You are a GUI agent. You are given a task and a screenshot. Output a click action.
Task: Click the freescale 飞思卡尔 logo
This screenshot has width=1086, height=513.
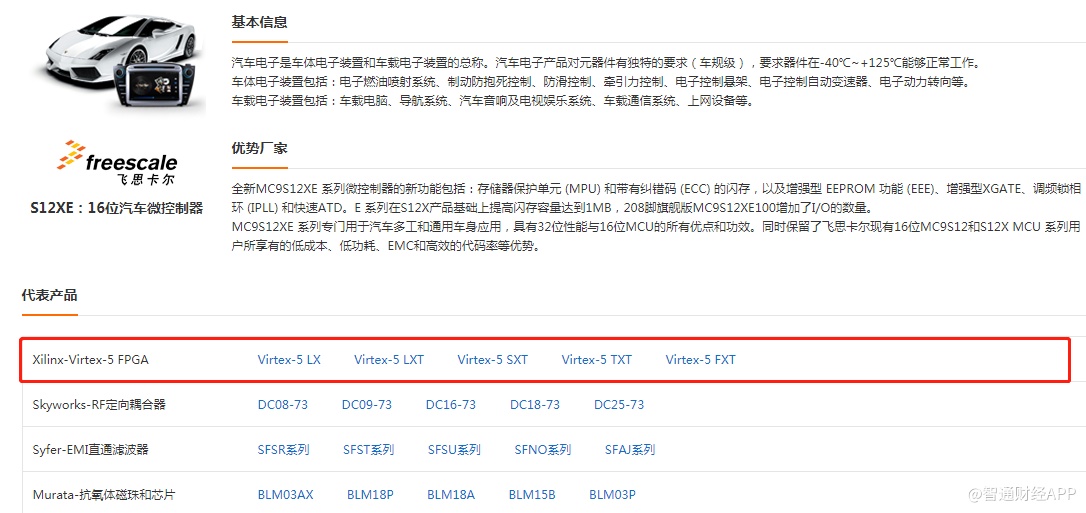[x=117, y=163]
